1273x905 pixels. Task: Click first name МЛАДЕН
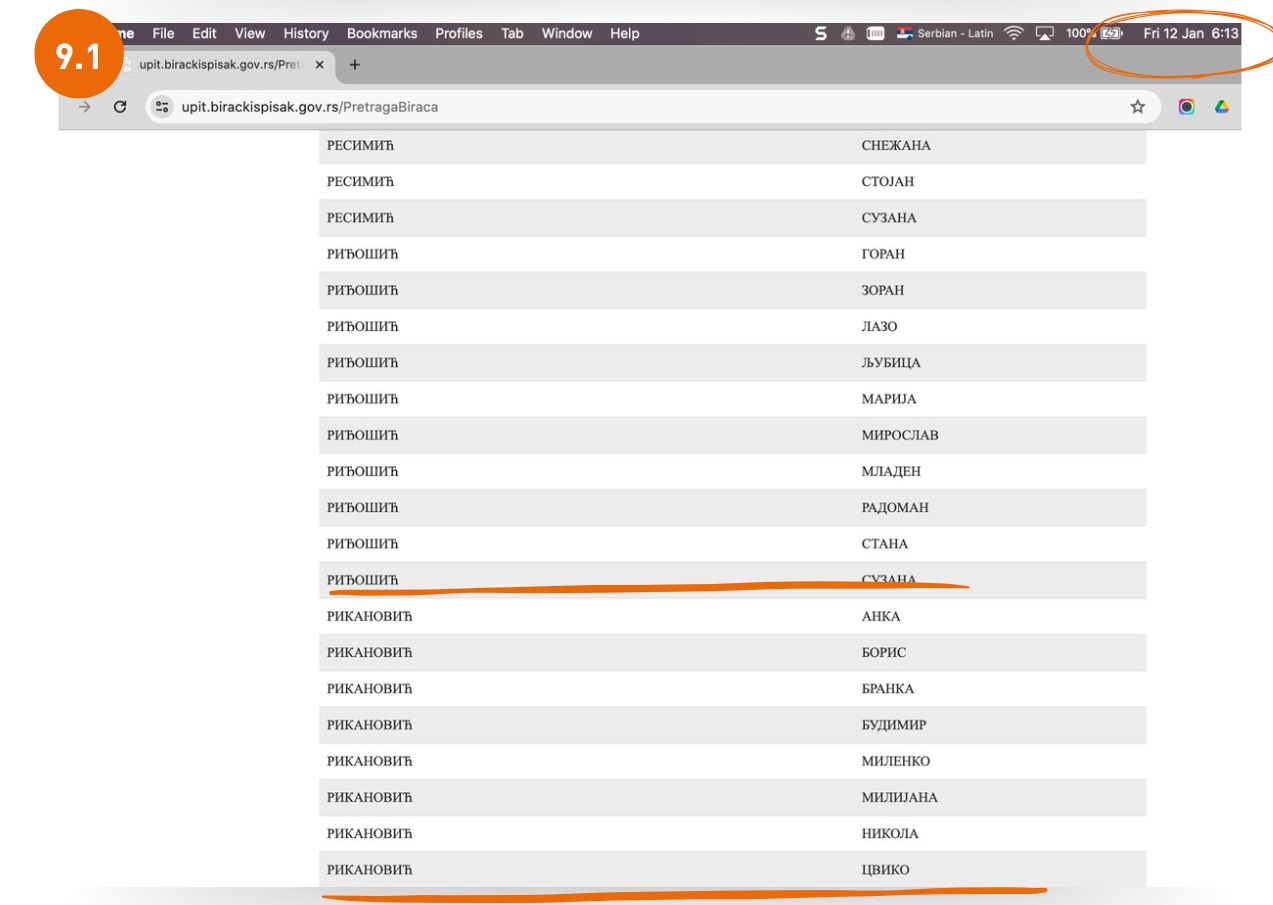(891, 471)
